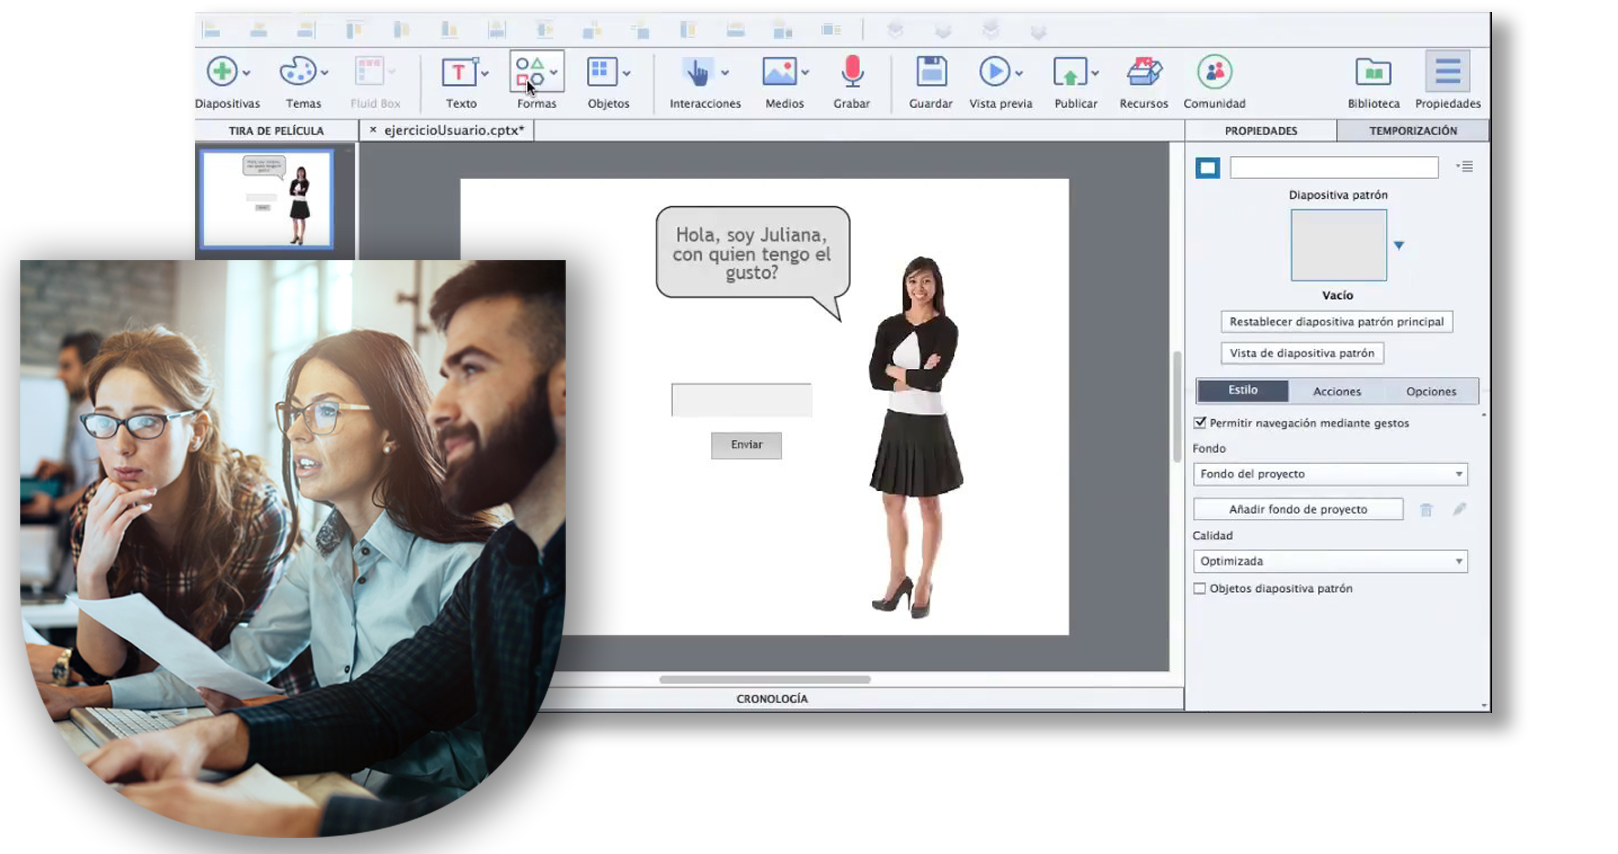This screenshot has width=1618, height=854.
Task: Click the slide name input field
Action: (1334, 167)
